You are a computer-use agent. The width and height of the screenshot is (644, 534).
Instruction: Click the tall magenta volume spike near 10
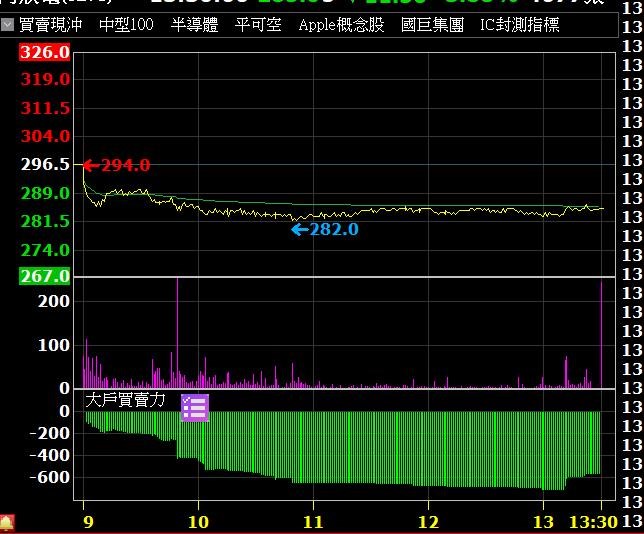[177, 330]
